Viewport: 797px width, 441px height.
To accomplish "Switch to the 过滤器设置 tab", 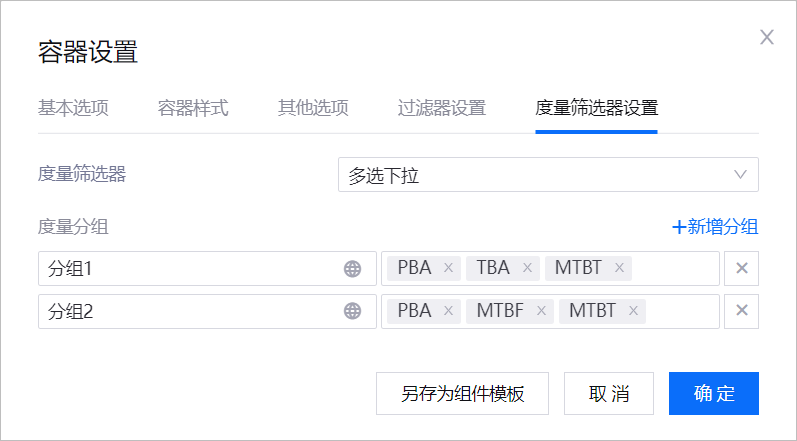I will [x=441, y=108].
